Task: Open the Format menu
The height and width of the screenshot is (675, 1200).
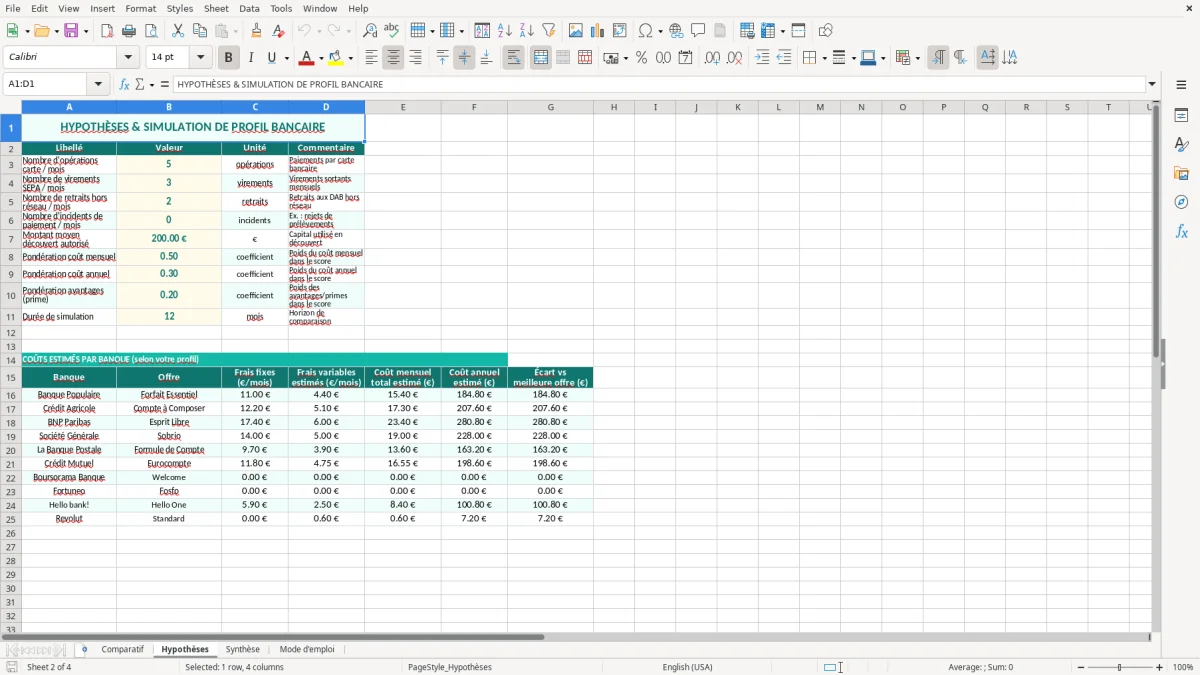Action: [x=141, y=8]
